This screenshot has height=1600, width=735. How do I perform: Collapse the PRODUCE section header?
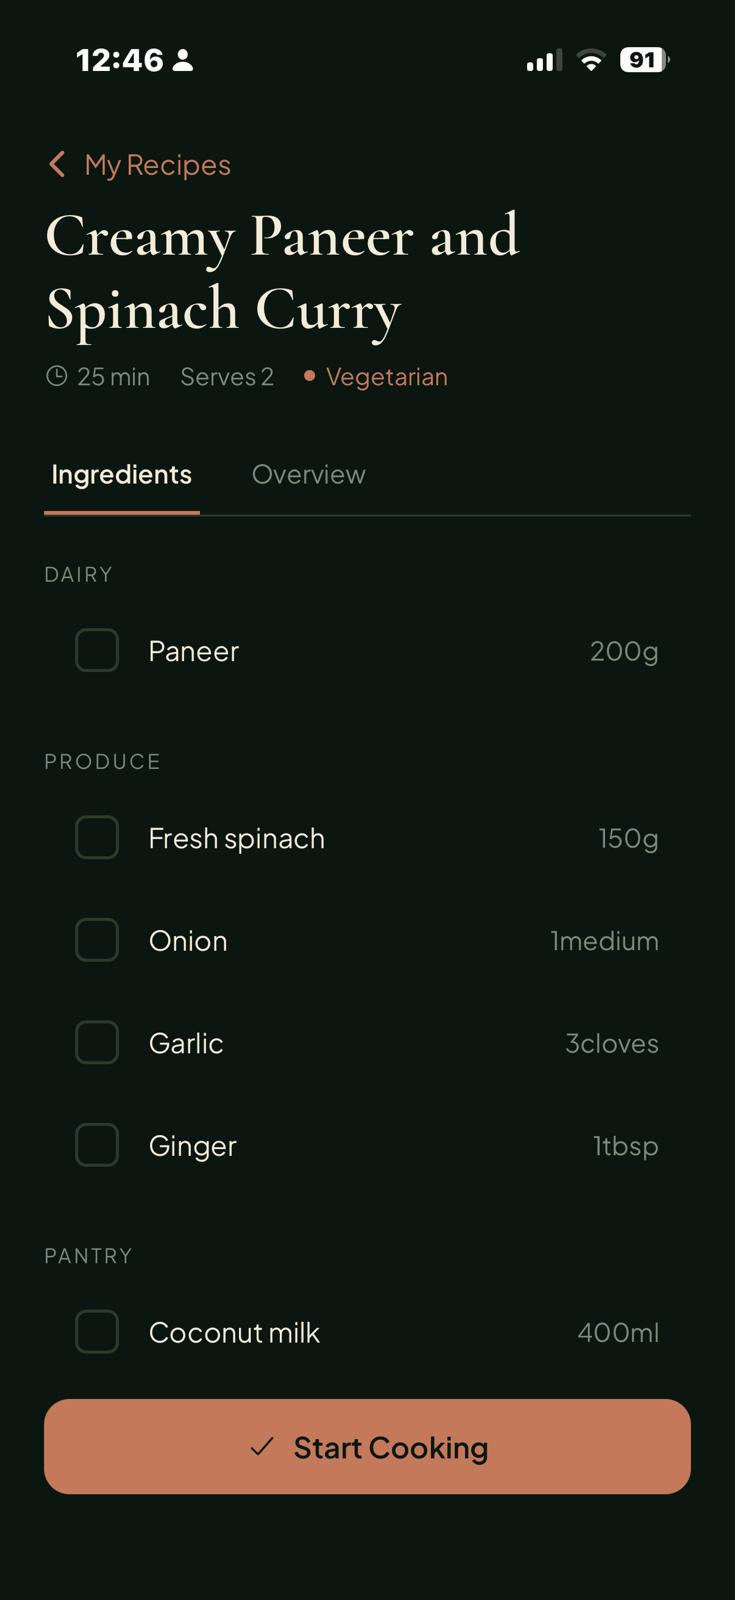click(x=102, y=761)
